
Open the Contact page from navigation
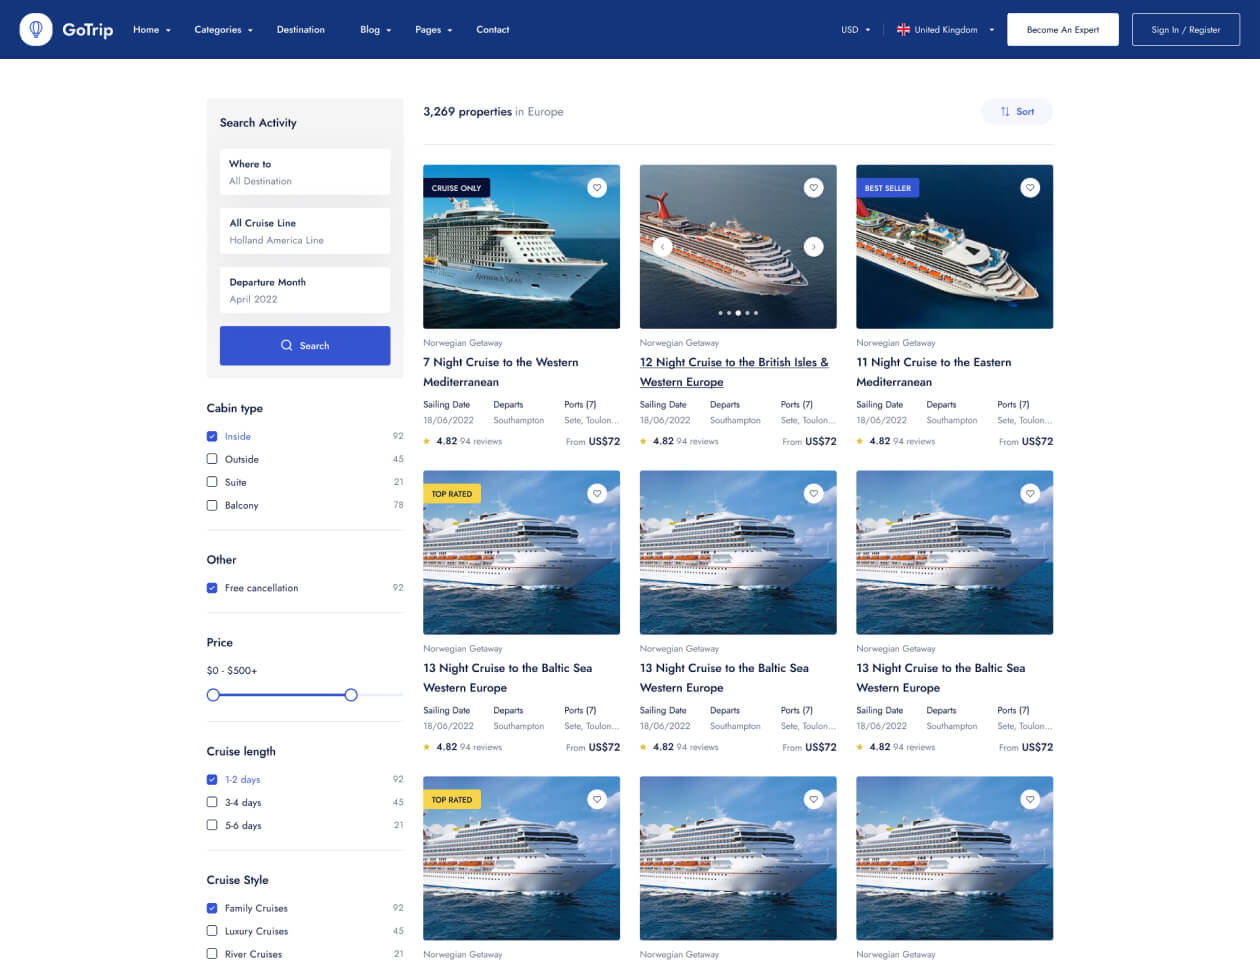click(x=492, y=30)
